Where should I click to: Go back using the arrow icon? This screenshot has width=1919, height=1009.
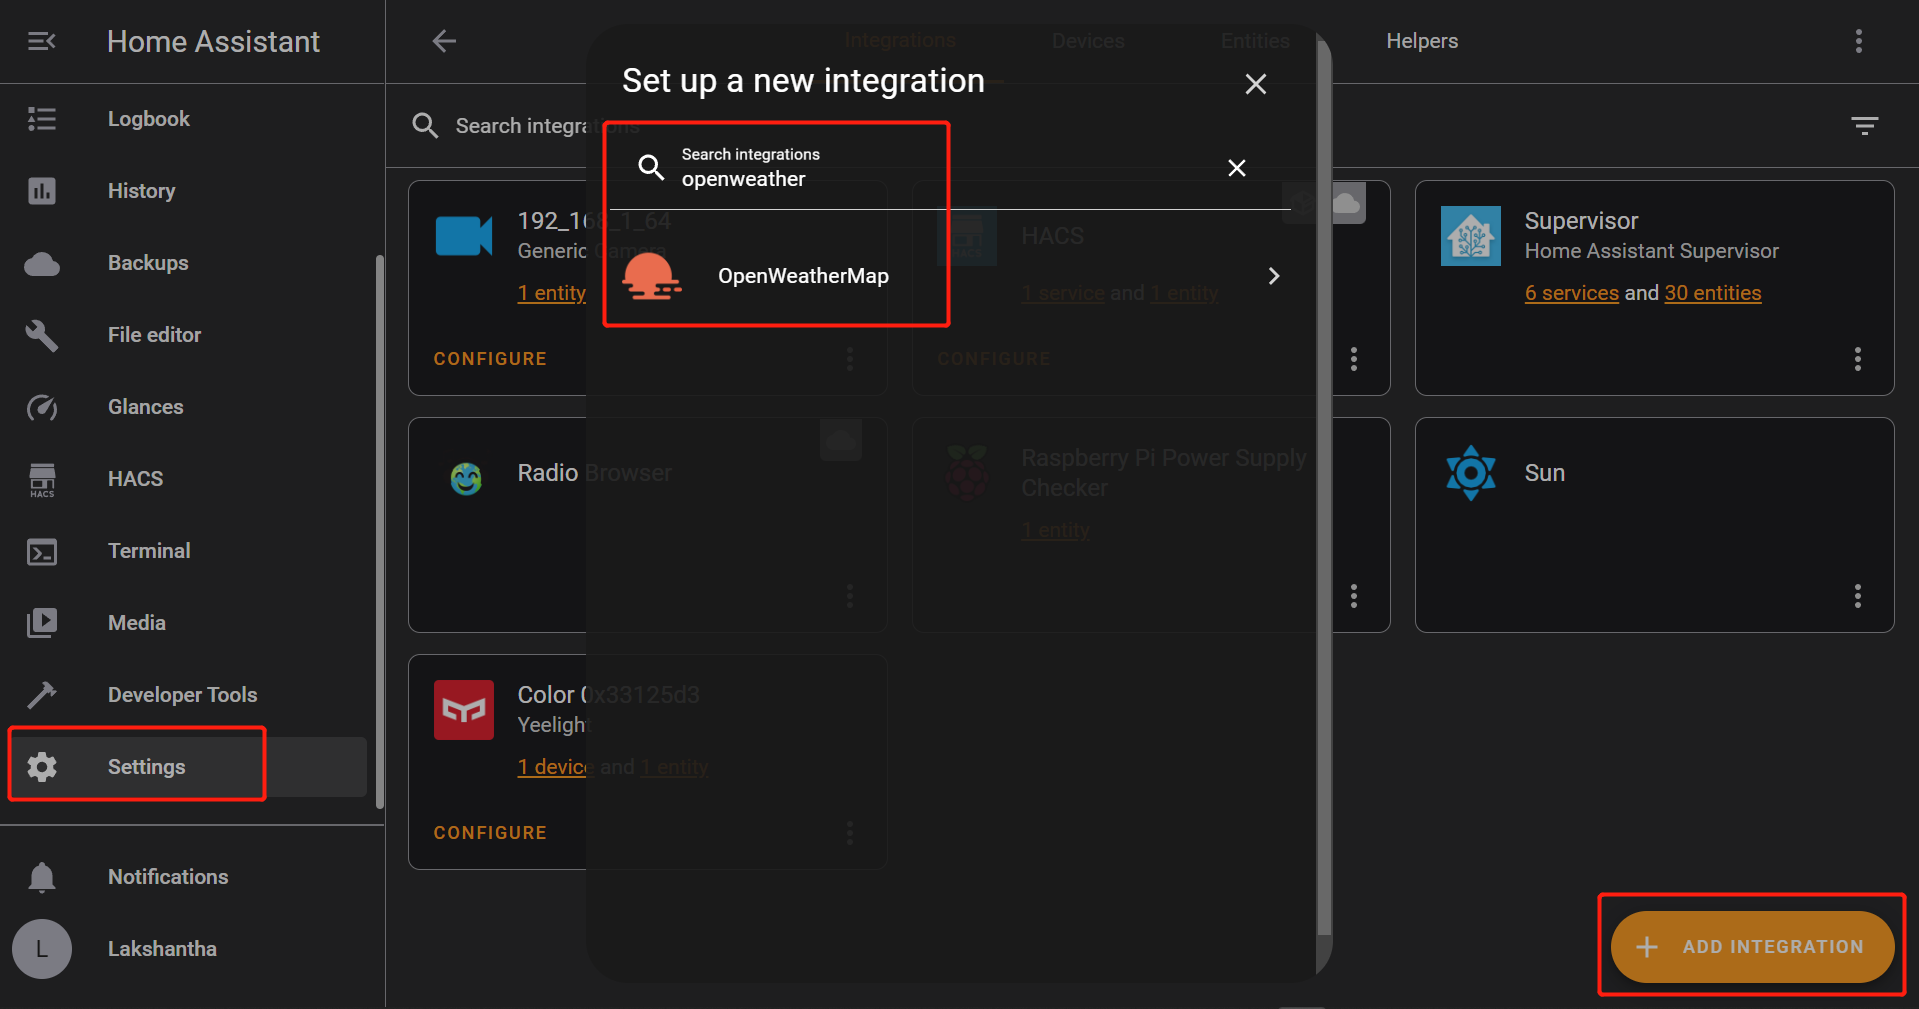click(x=444, y=41)
